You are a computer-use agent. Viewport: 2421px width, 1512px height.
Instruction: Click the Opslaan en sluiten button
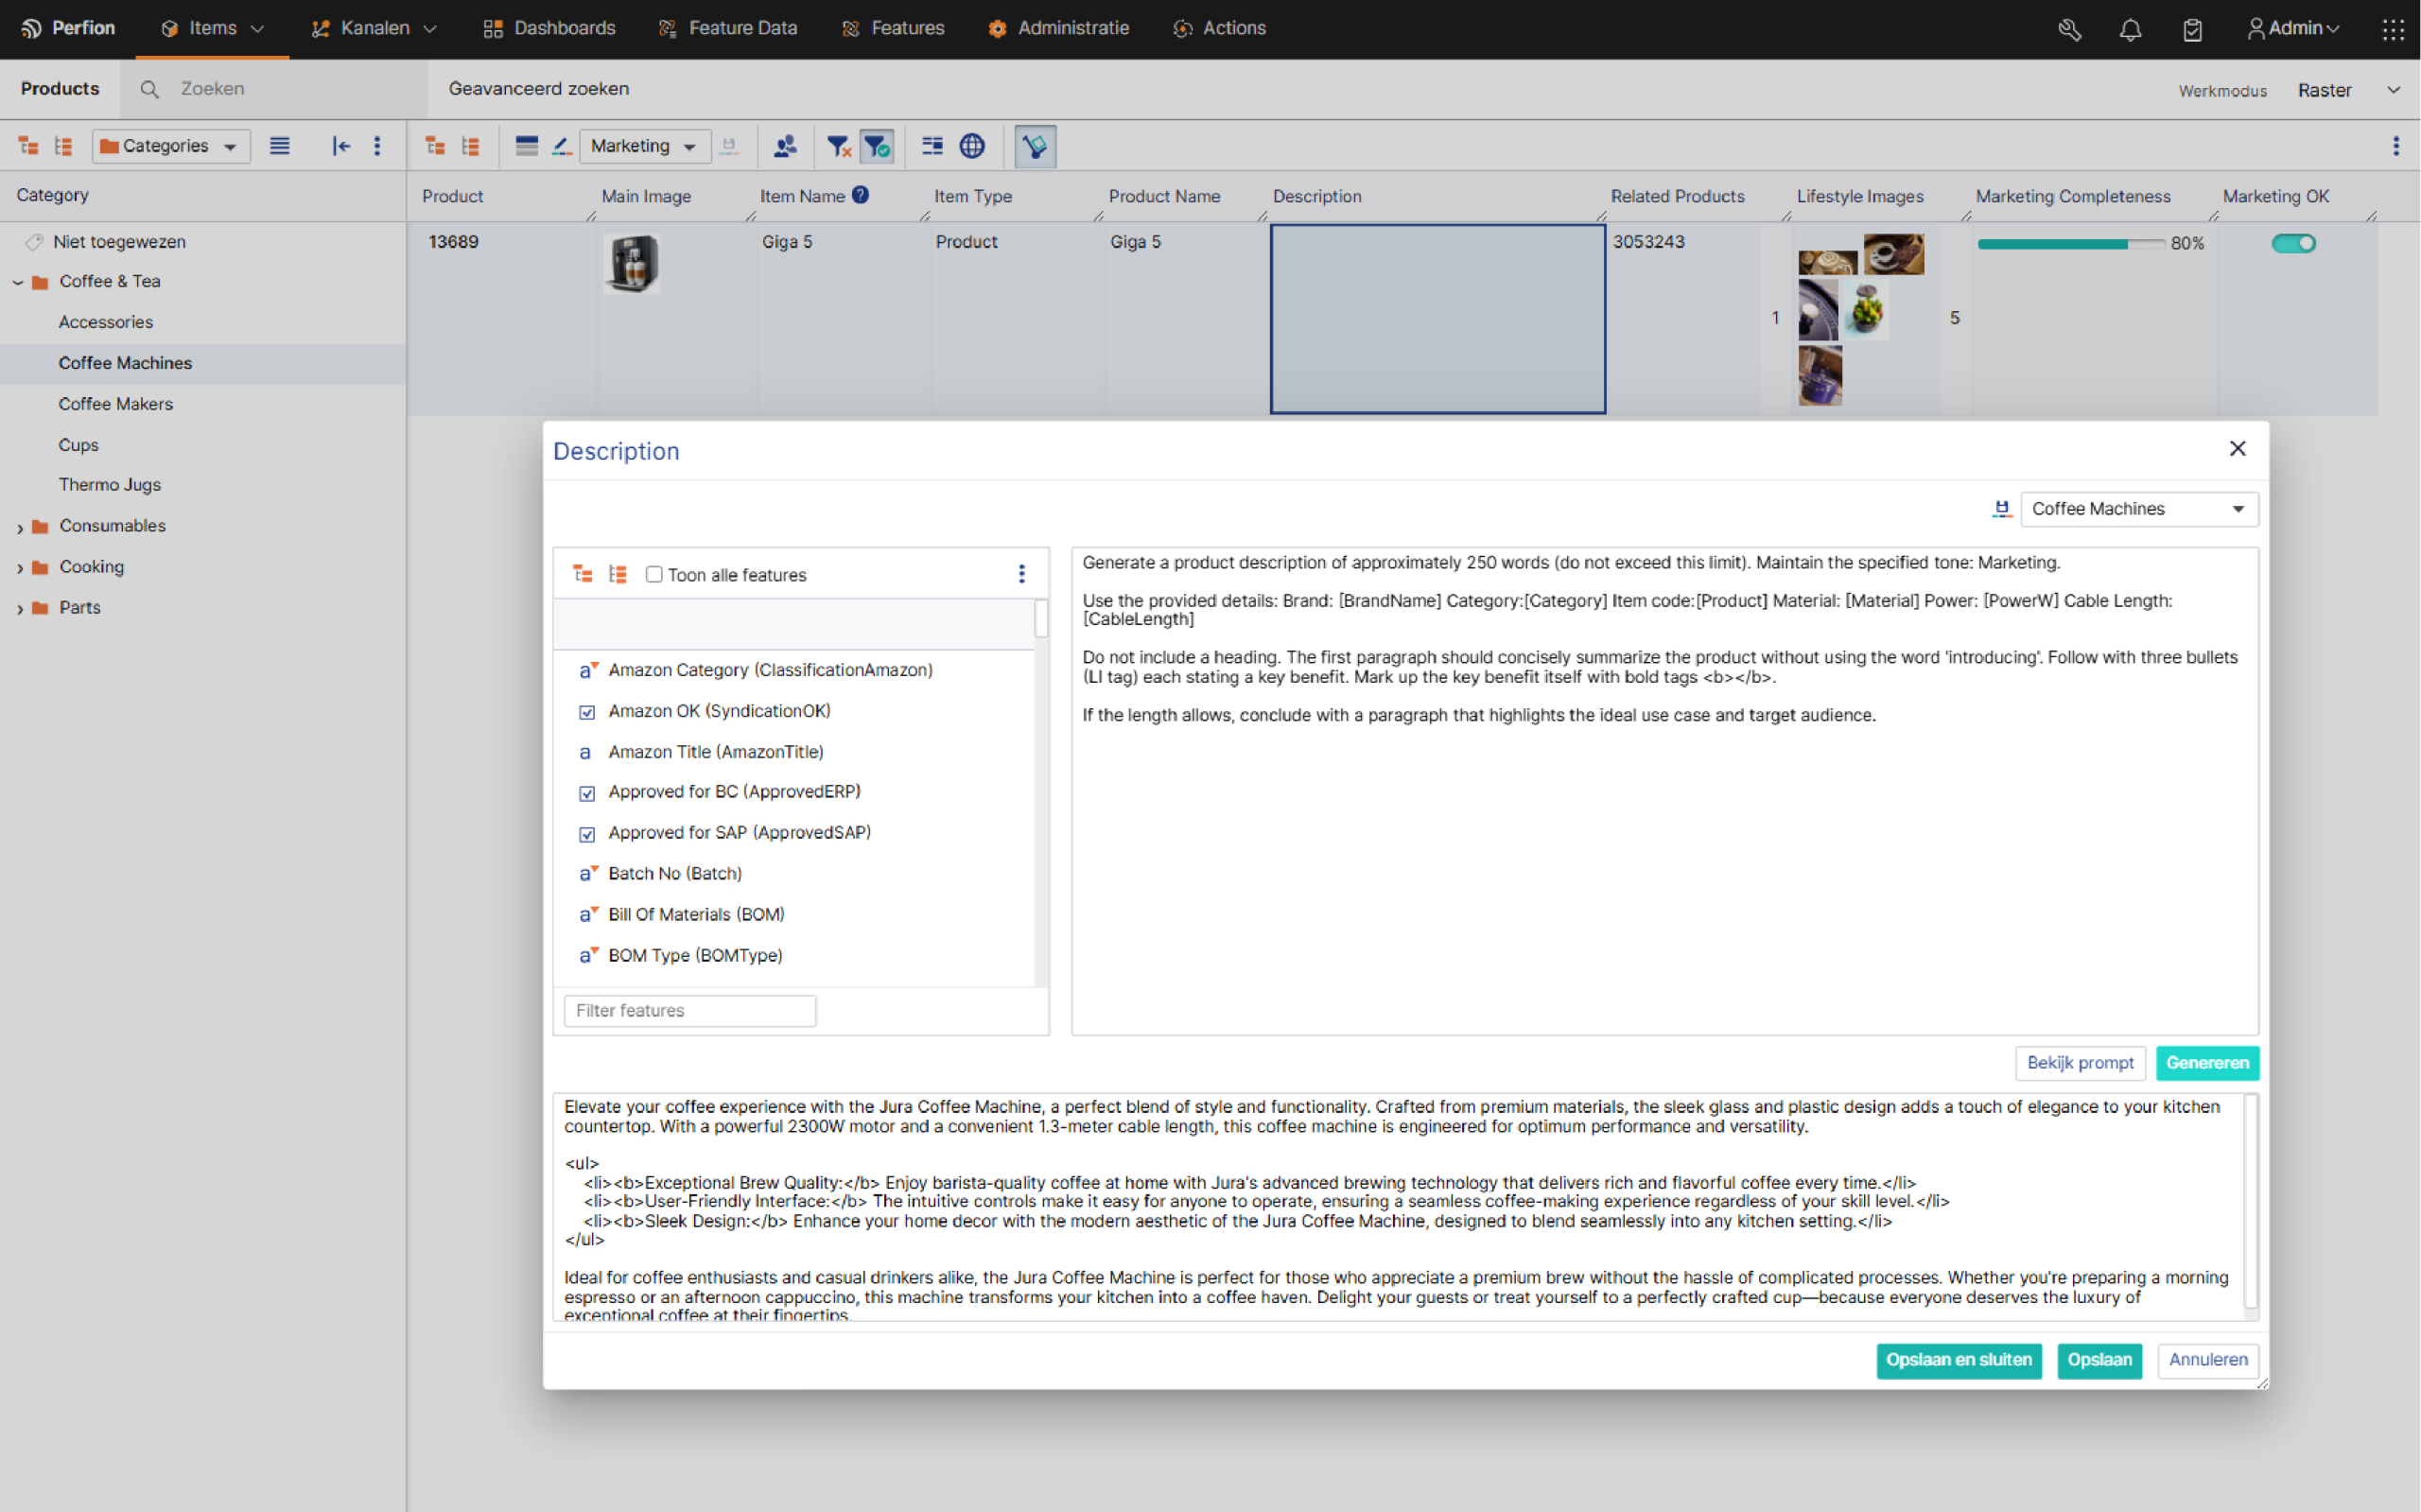1958,1360
